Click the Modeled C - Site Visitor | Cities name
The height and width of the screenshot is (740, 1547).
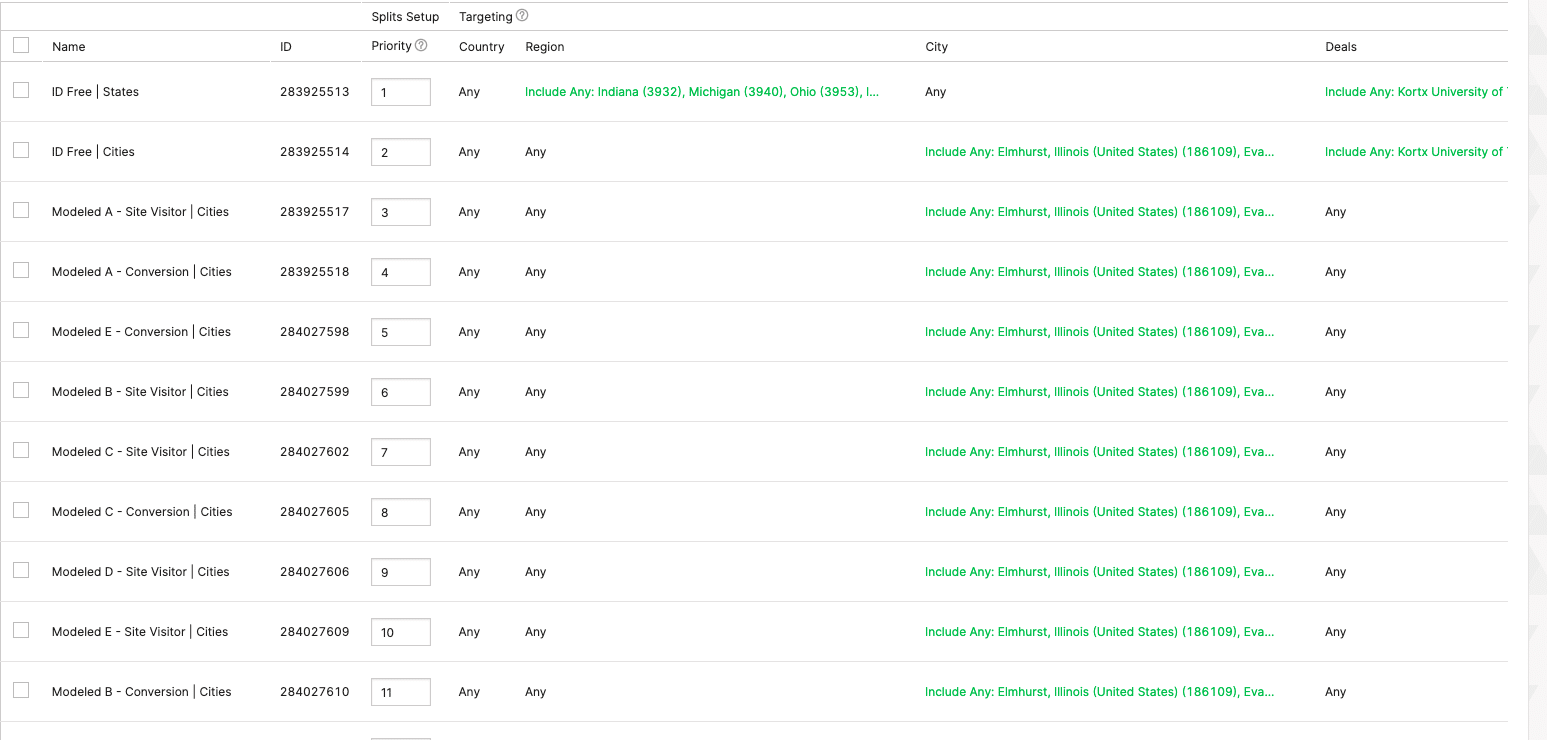141,452
